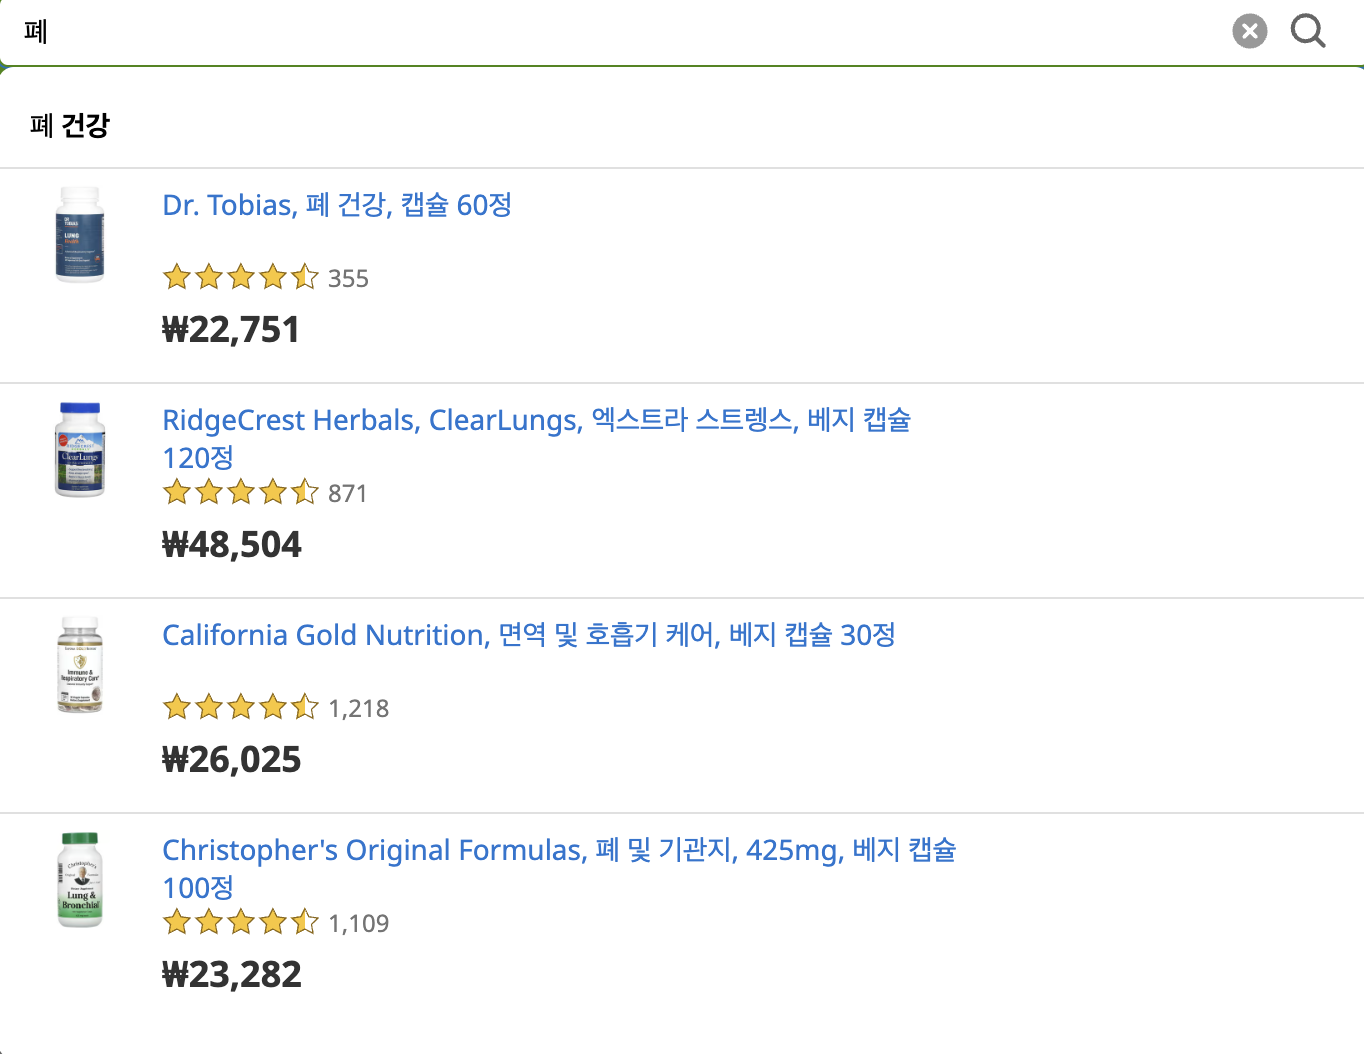Image resolution: width=1364 pixels, height=1054 pixels.
Task: Select the California Gold Nutrition bottle image
Action: coord(80,665)
